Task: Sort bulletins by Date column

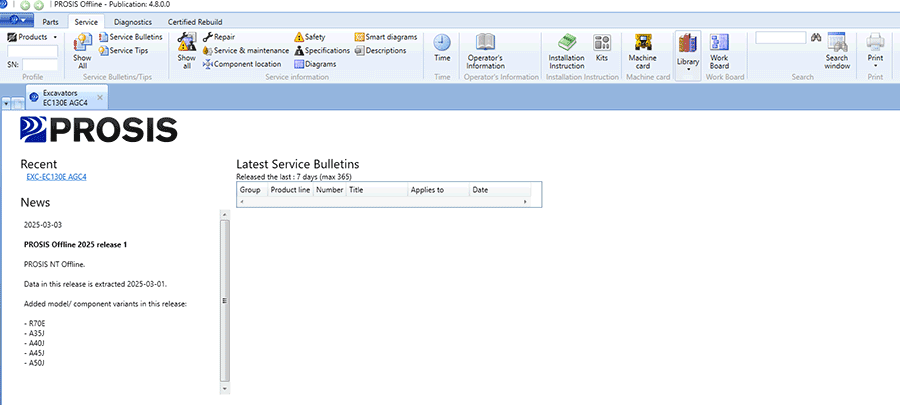Action: (500, 190)
